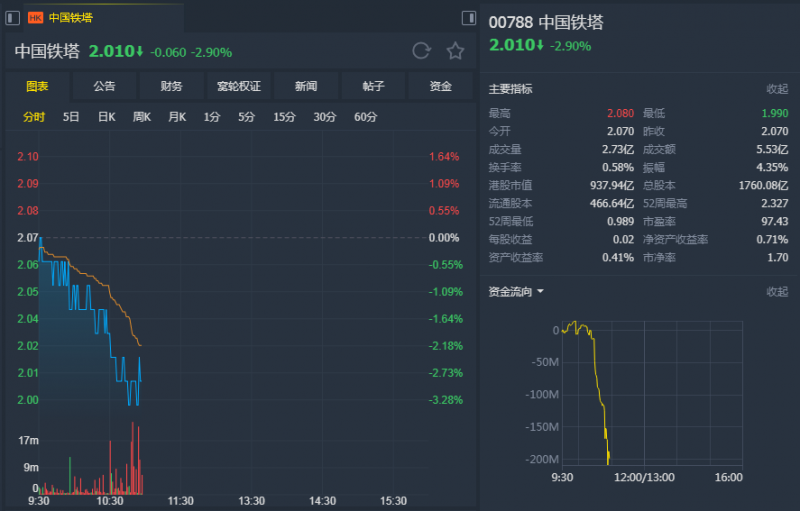
Task: Open the 公告 tab
Action: pos(104,86)
